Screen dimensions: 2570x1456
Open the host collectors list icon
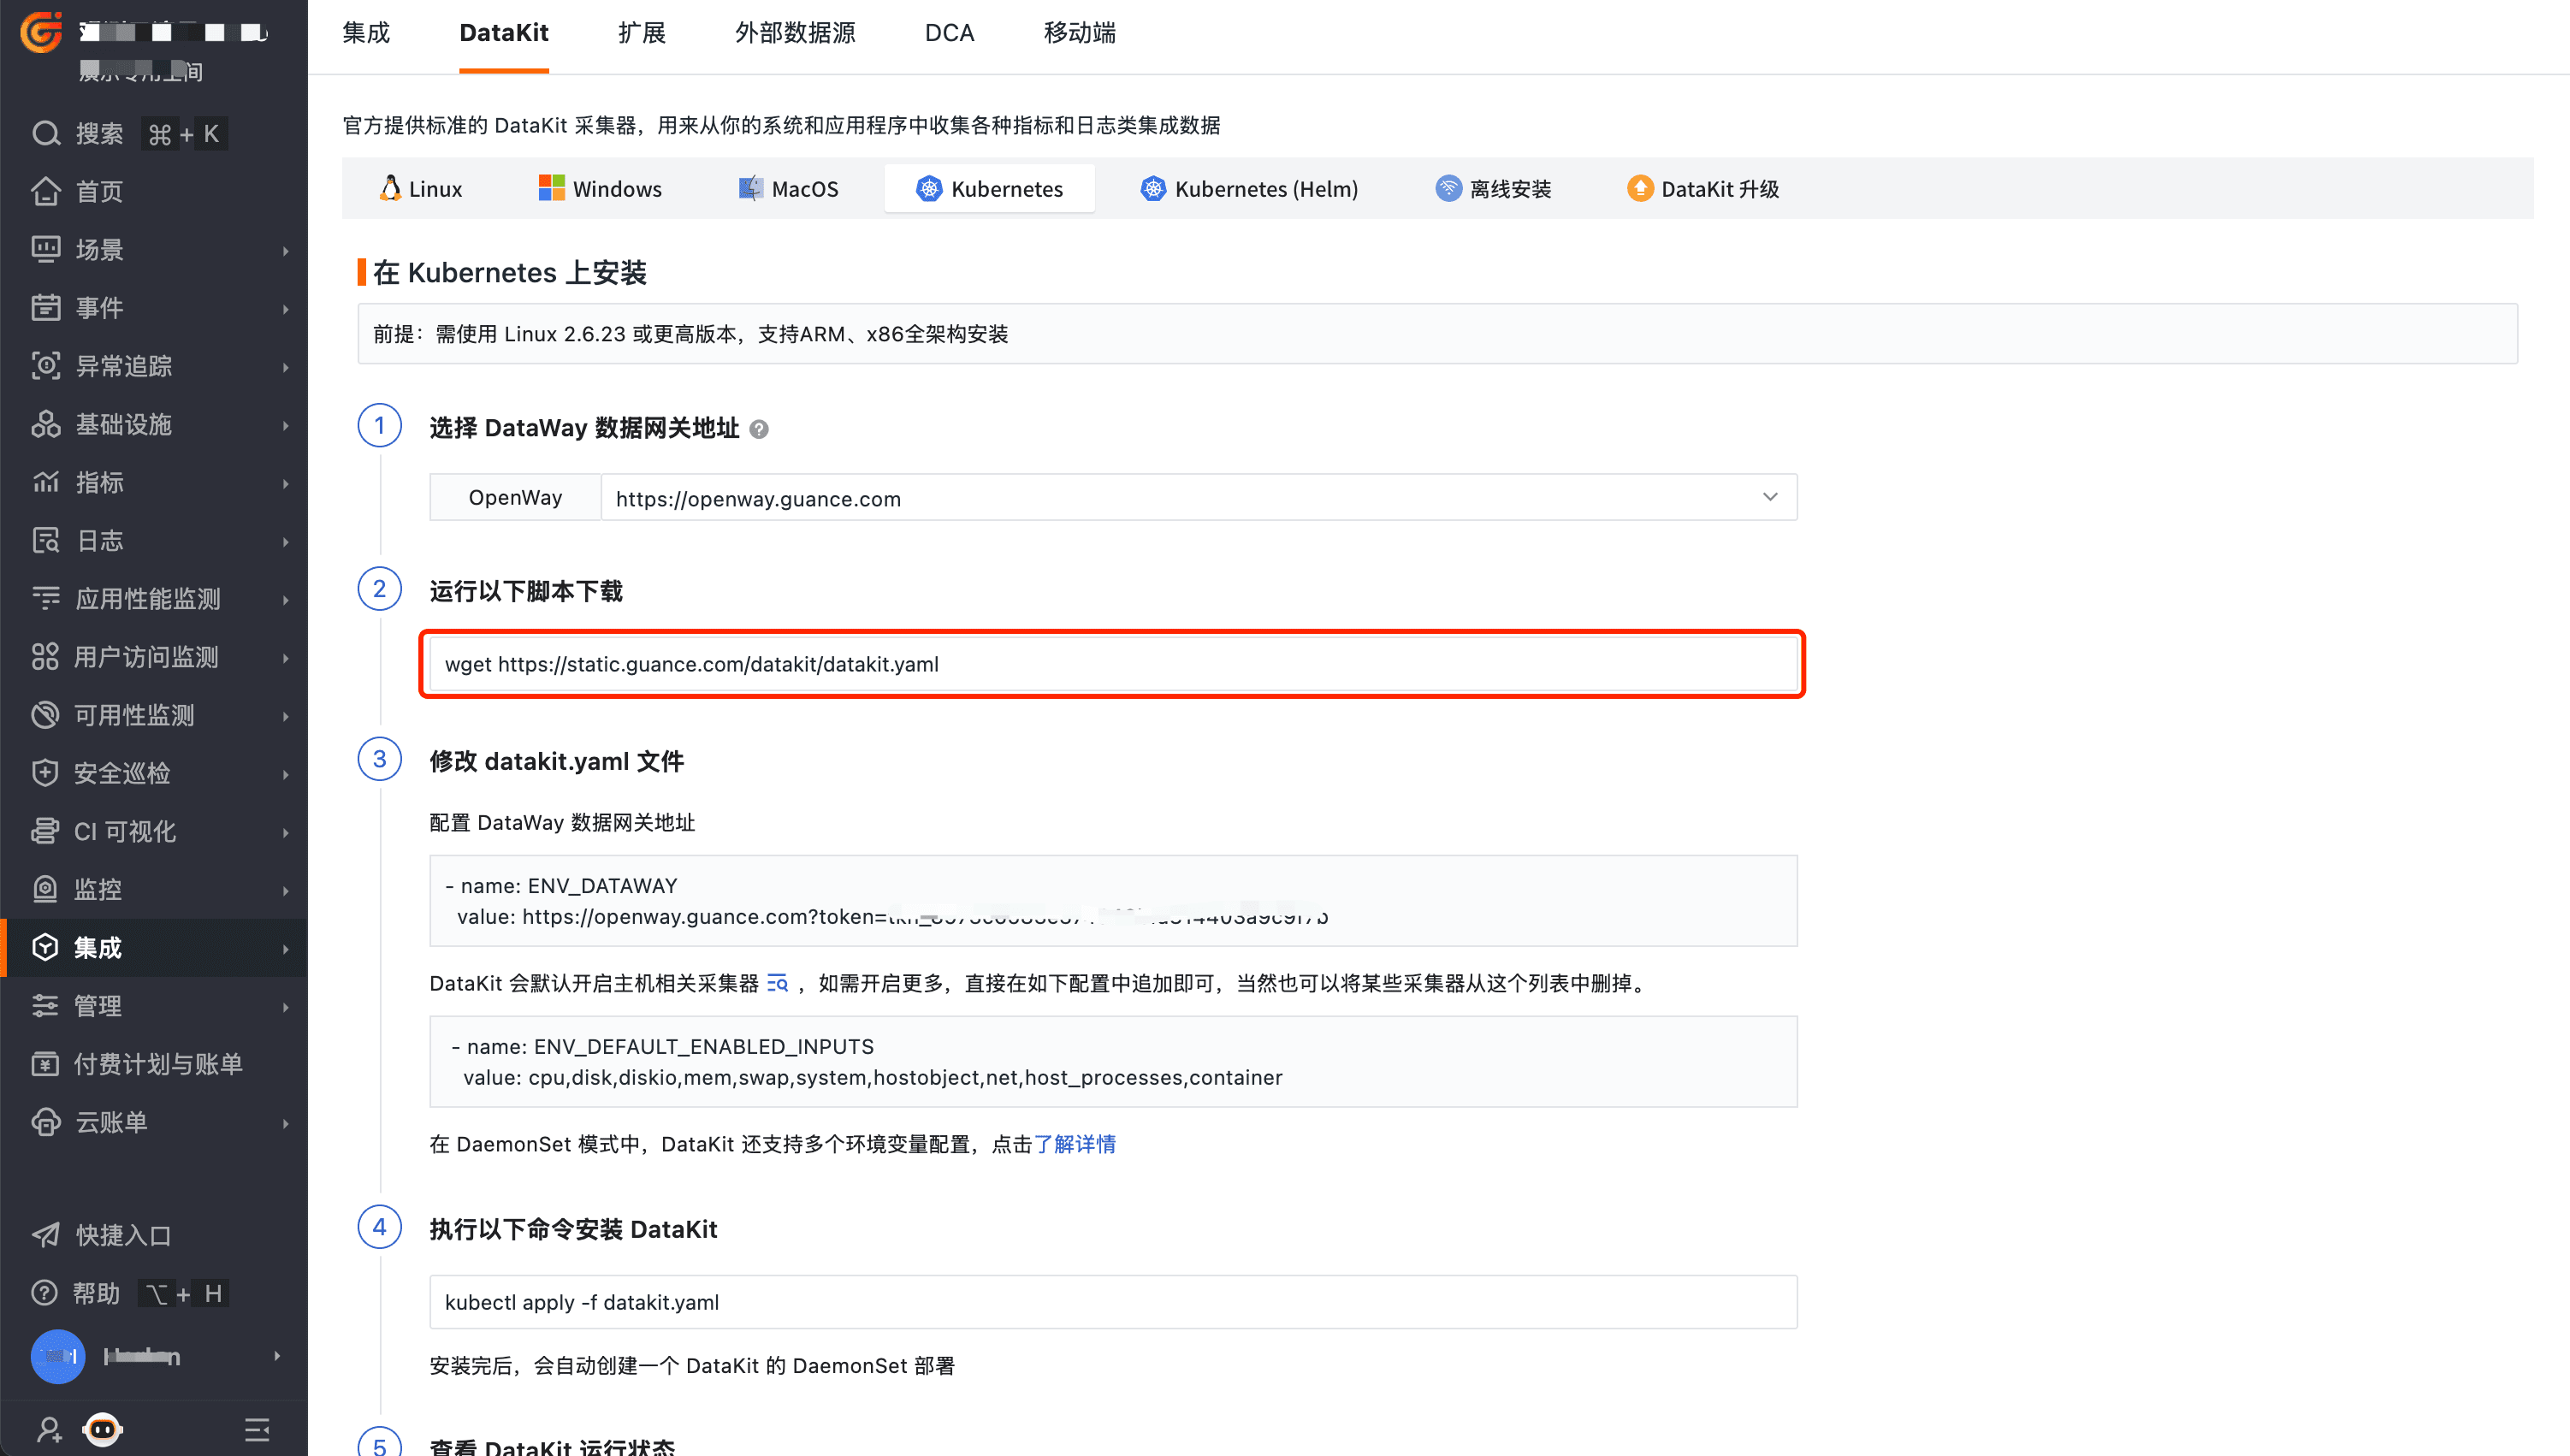(x=777, y=983)
